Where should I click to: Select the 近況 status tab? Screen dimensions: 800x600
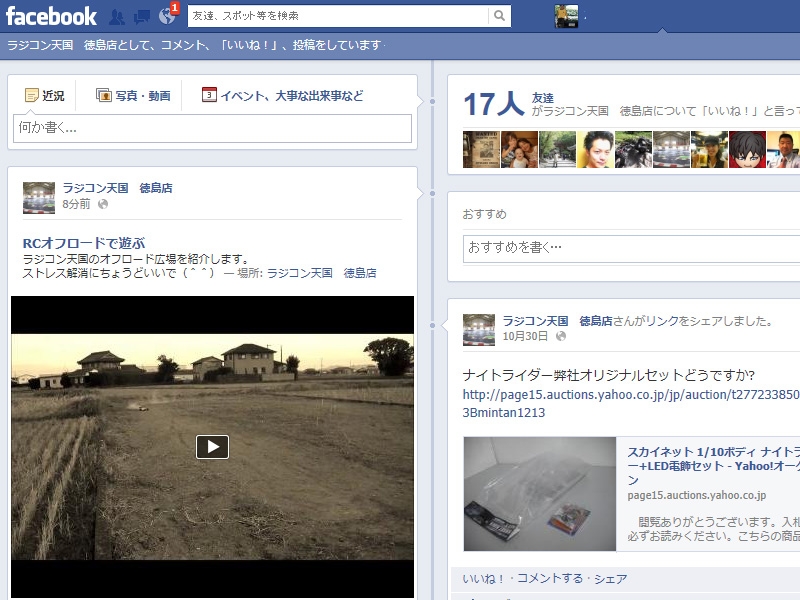click(x=45, y=96)
